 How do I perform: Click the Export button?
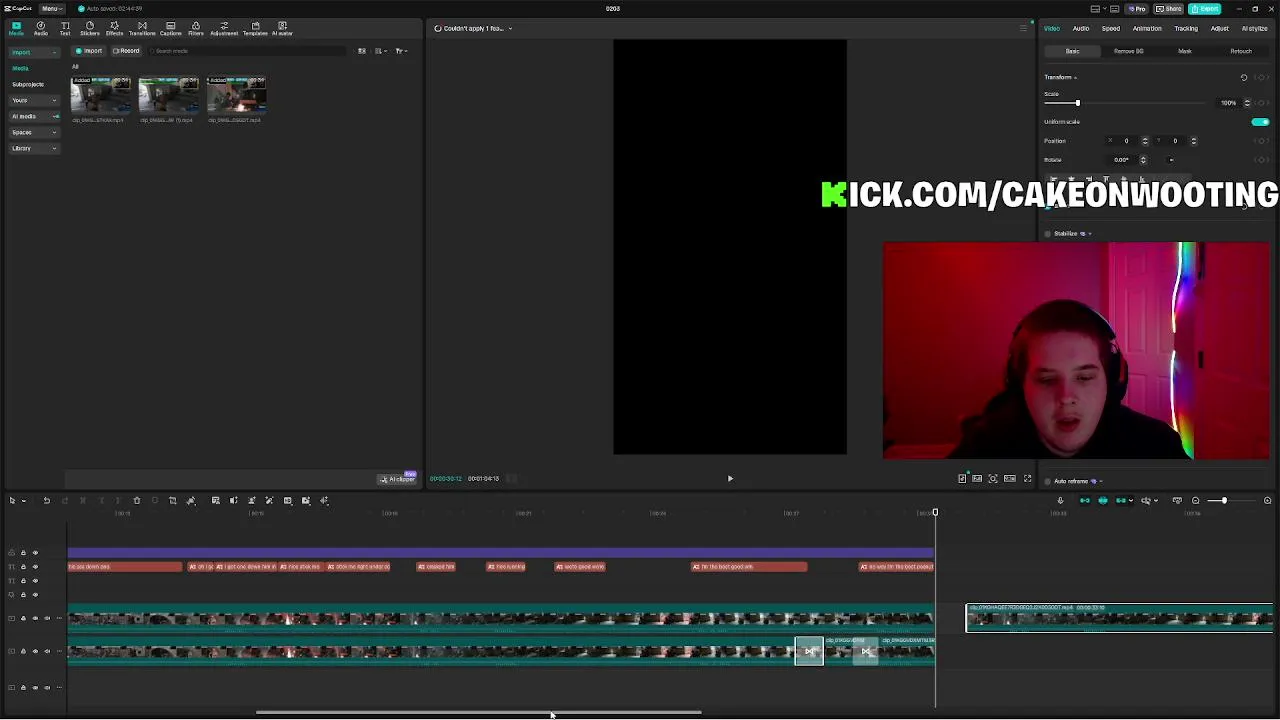click(1206, 8)
